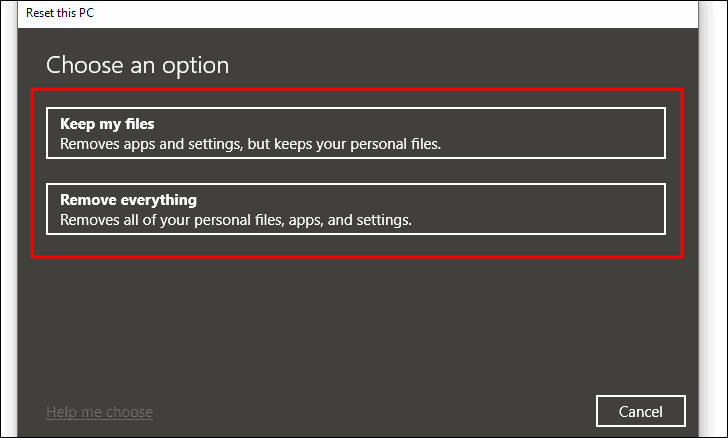Open the Help me choose link
The image size is (728, 438).
[99, 412]
